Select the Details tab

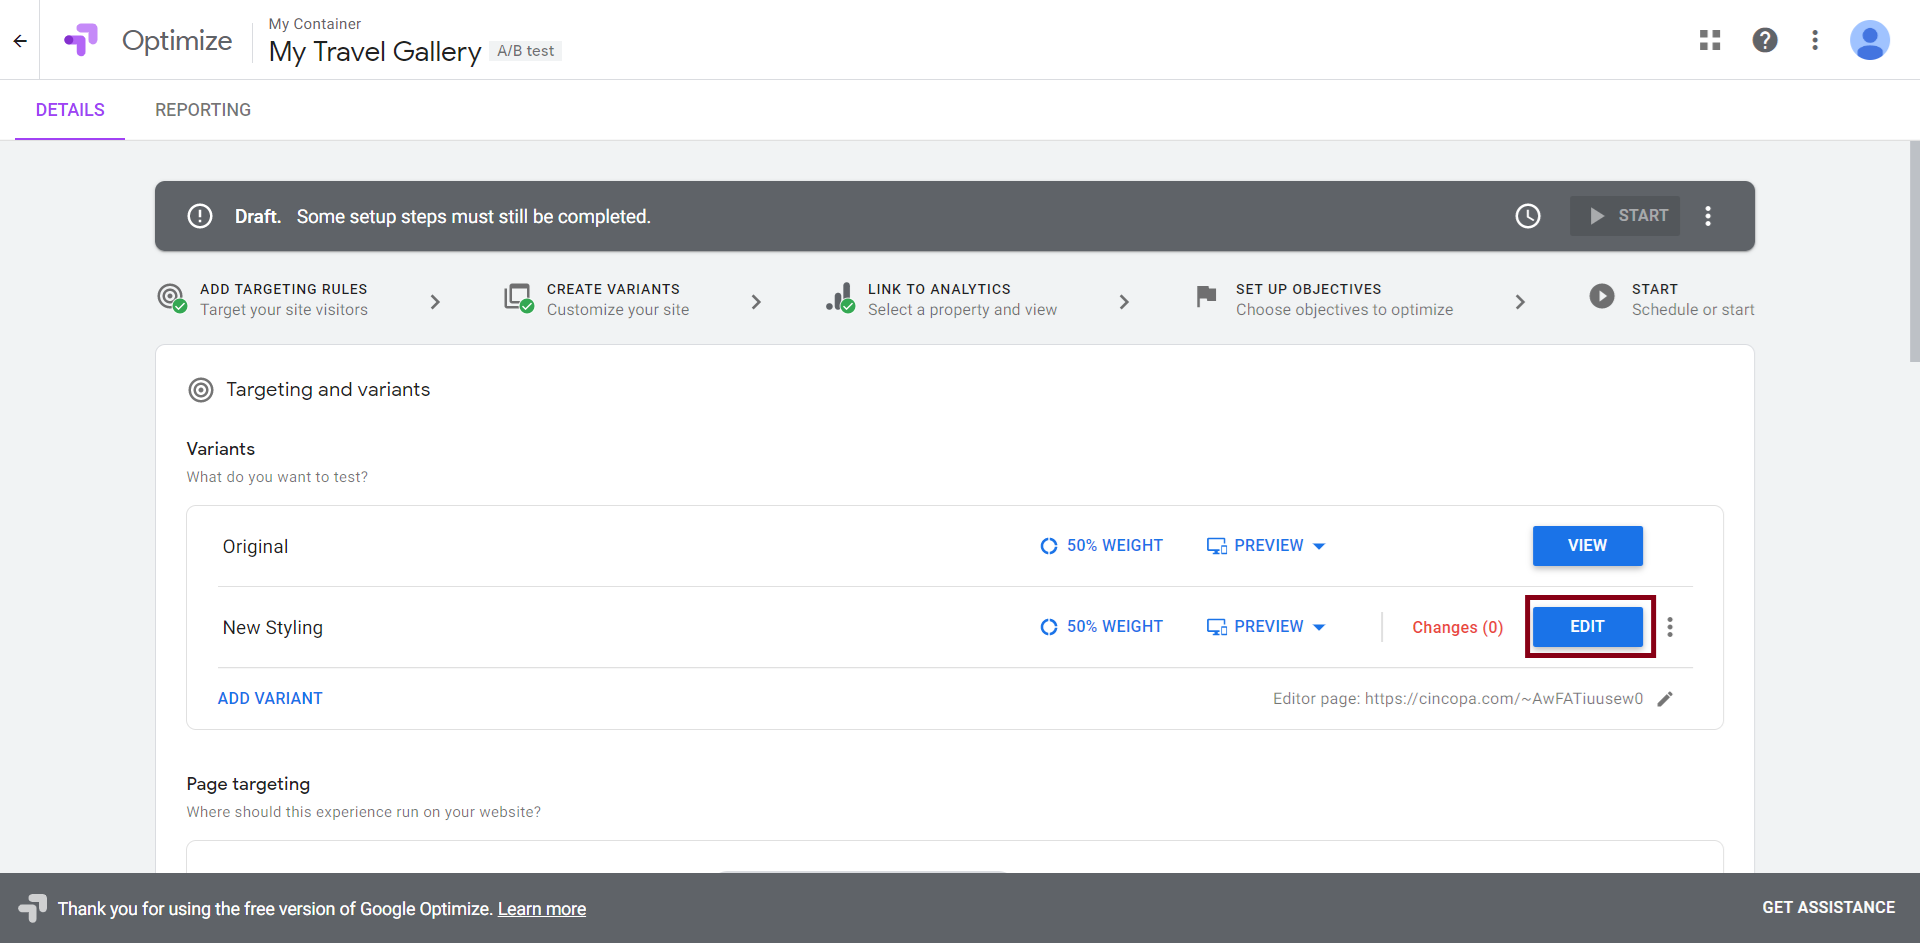[70, 110]
